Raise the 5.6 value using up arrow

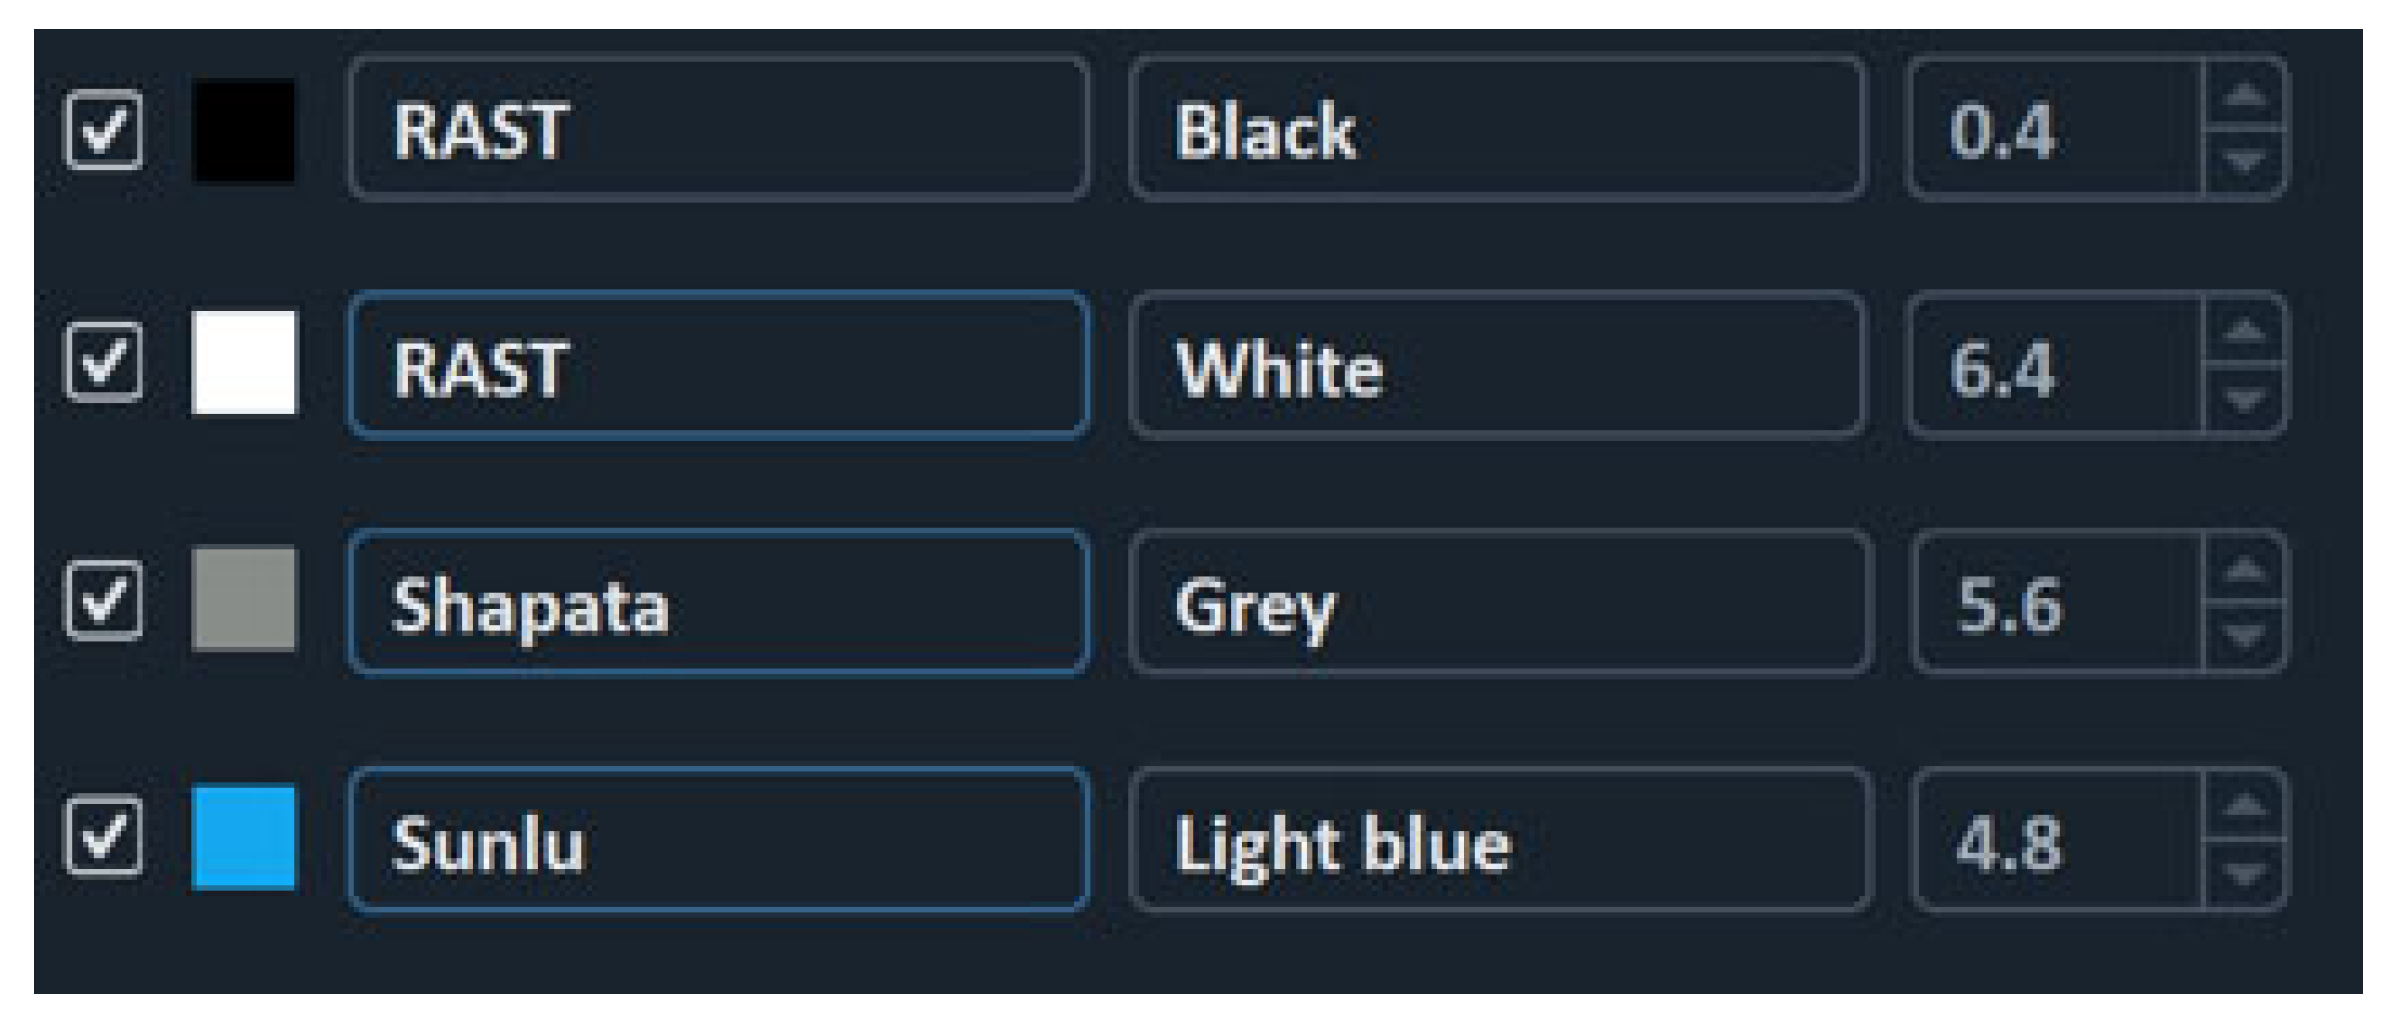2245,570
